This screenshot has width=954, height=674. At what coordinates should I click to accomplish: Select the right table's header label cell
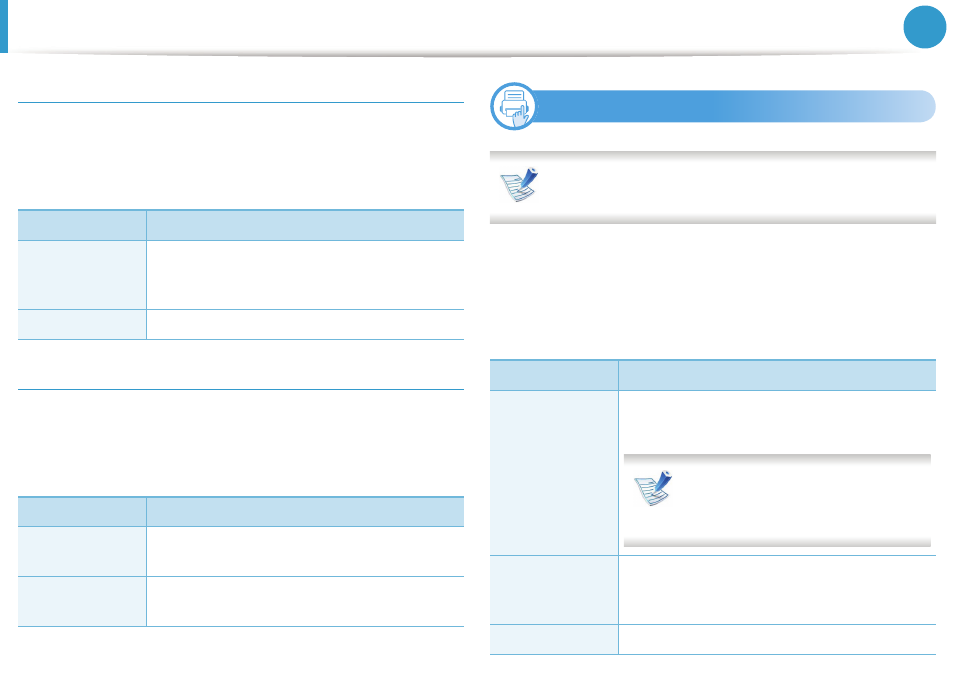554,375
